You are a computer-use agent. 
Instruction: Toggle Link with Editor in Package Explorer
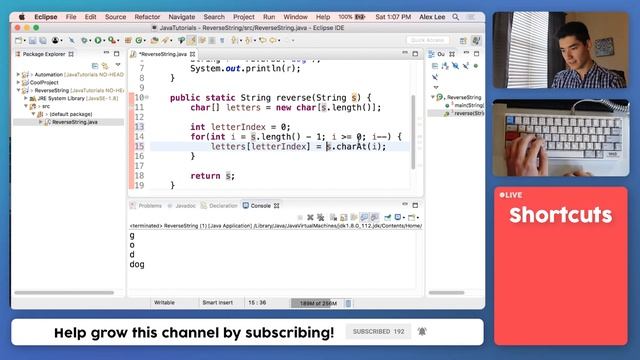[105, 65]
